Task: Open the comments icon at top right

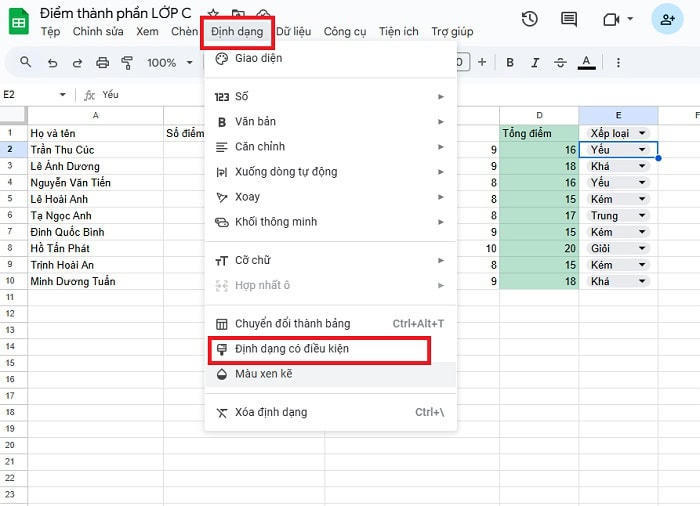Action: 569,19
